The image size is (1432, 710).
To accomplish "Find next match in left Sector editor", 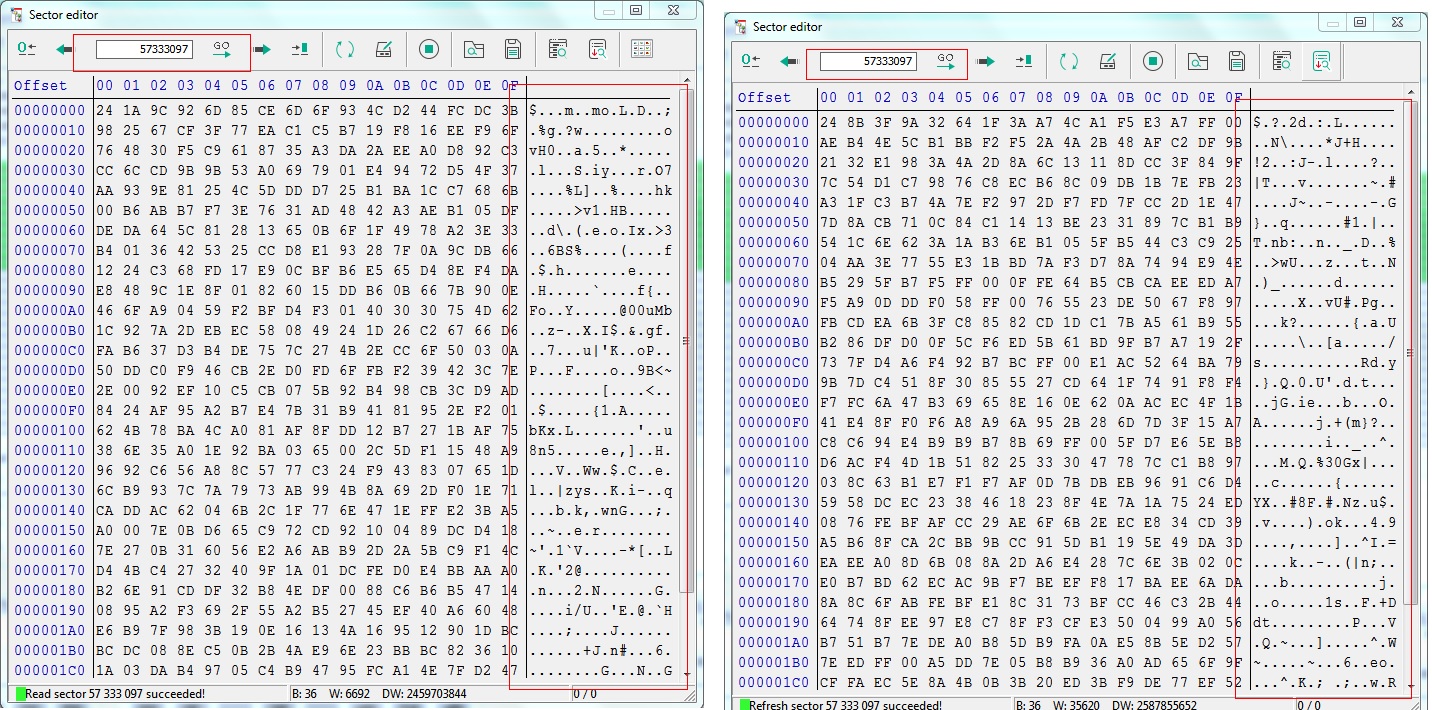I will click(597, 49).
